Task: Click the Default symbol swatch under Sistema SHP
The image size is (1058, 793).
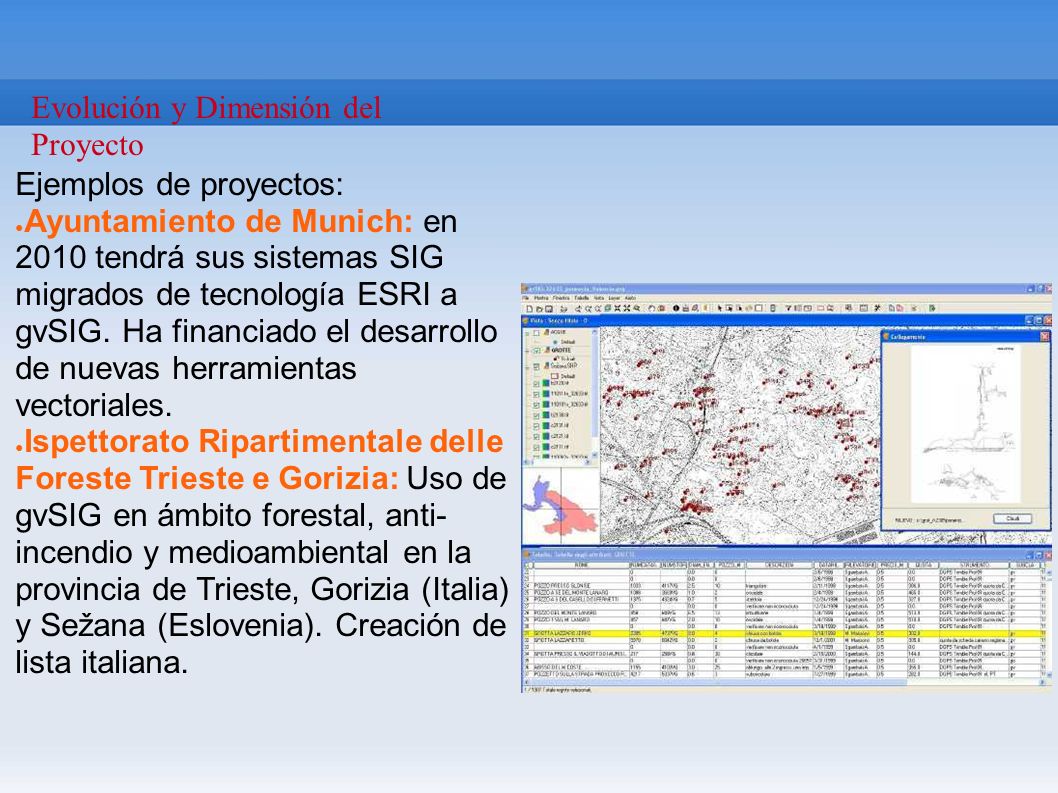Action: (555, 375)
